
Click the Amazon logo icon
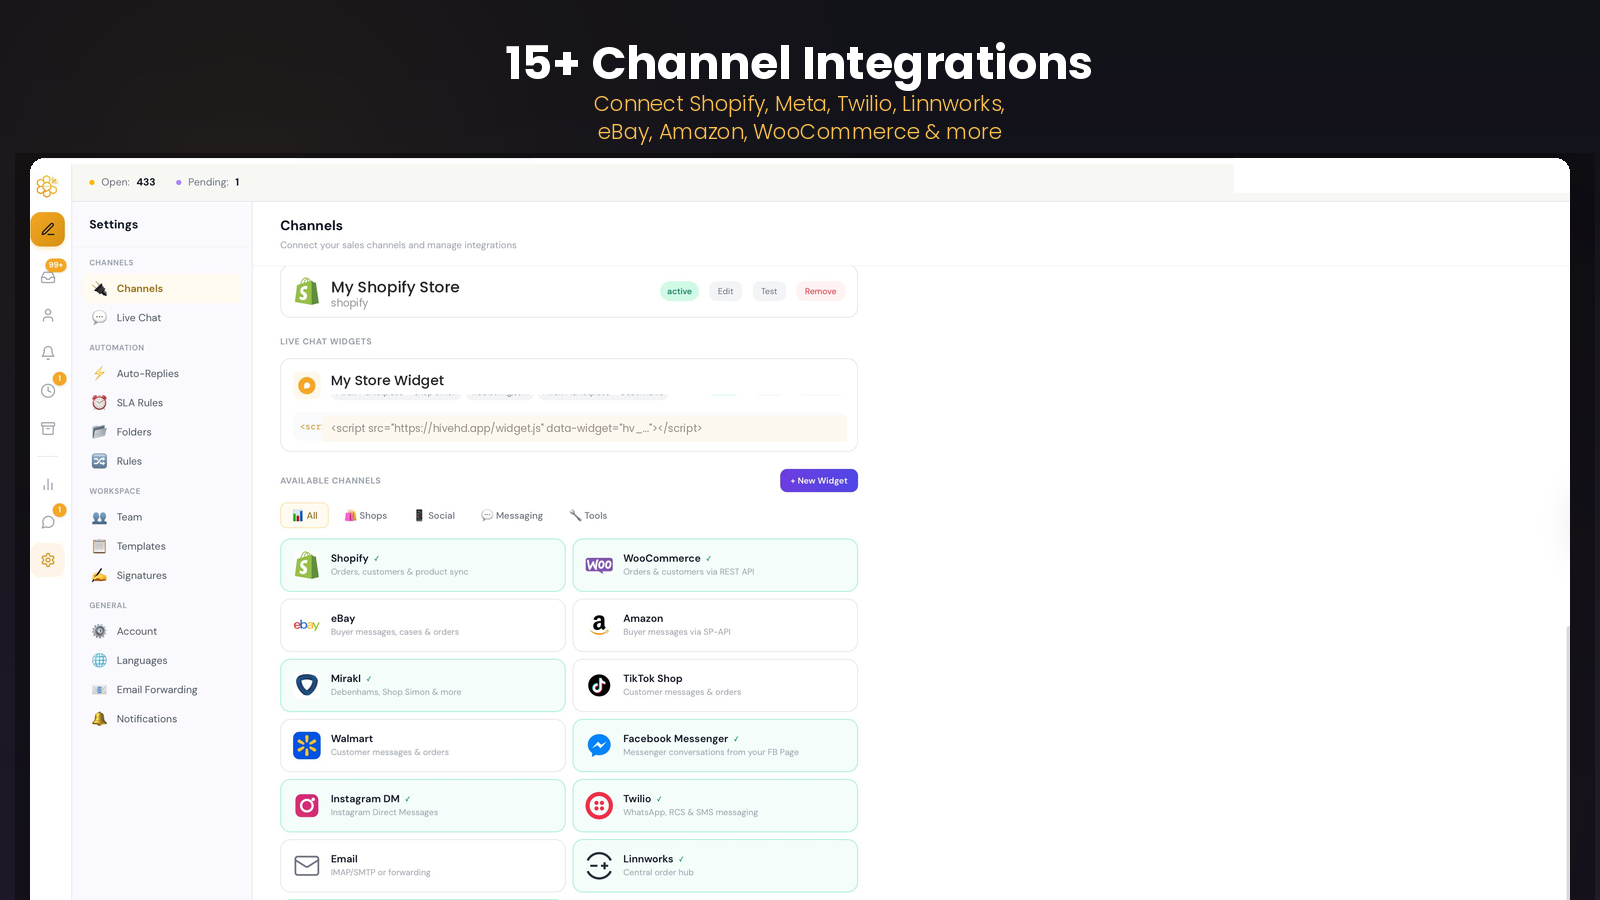coord(599,625)
